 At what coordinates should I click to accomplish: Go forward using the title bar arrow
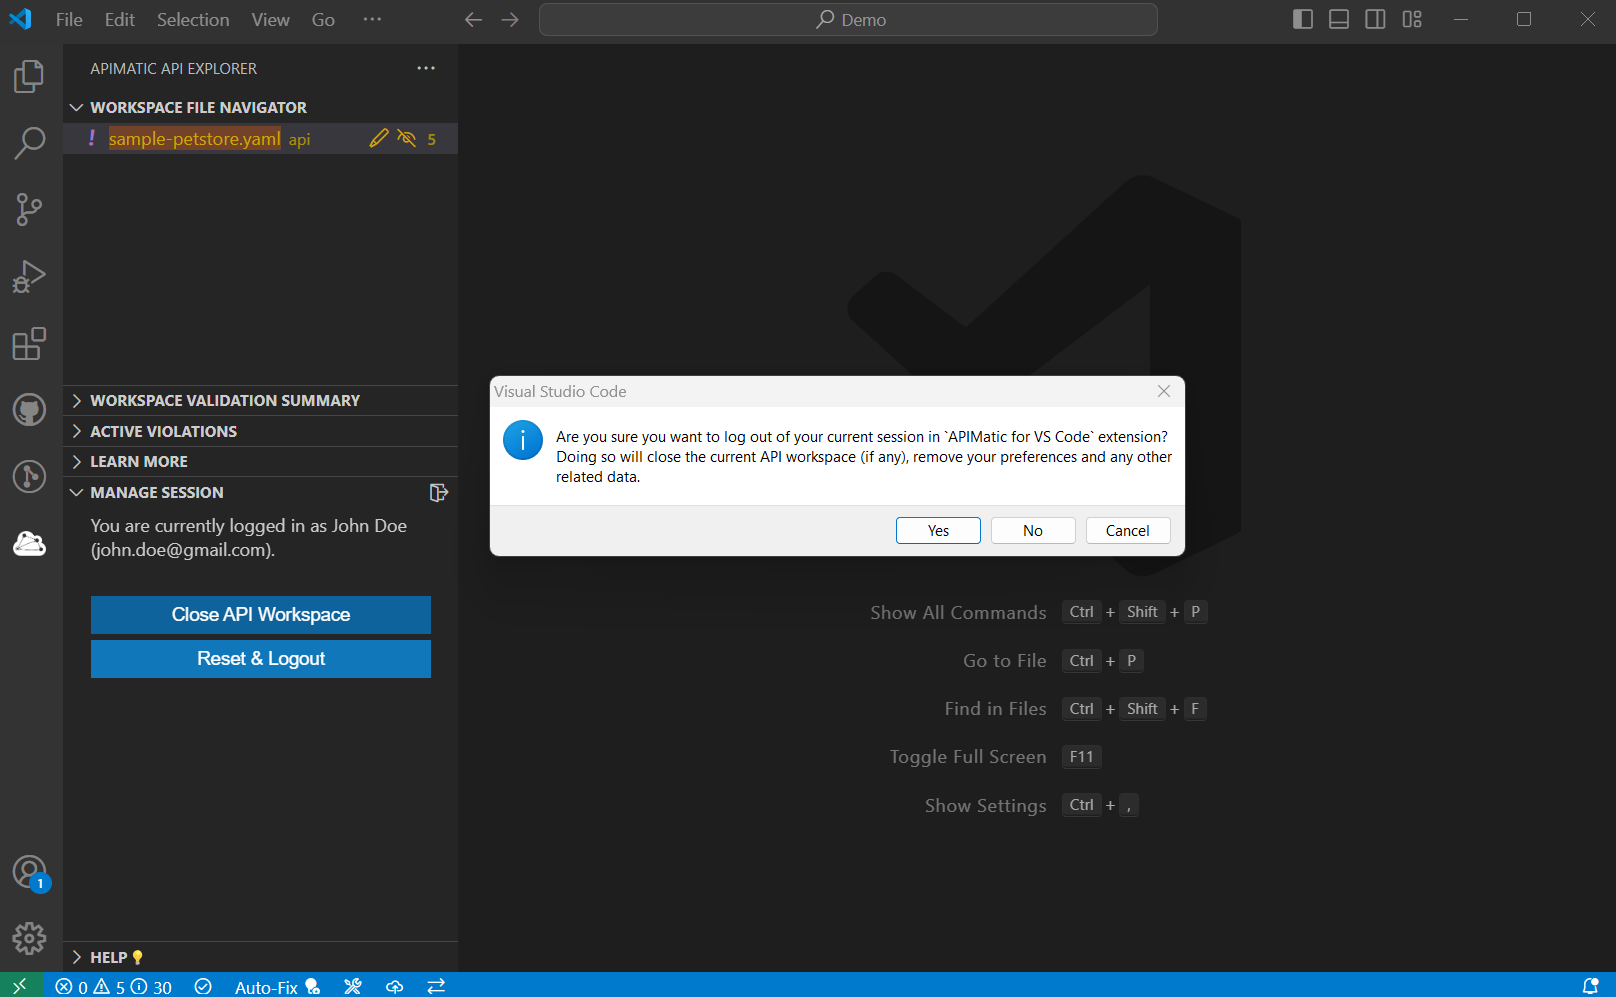[x=510, y=20]
